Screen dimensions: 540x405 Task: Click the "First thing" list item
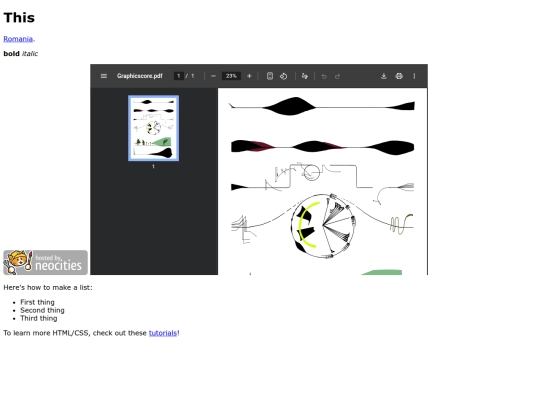click(x=37, y=302)
